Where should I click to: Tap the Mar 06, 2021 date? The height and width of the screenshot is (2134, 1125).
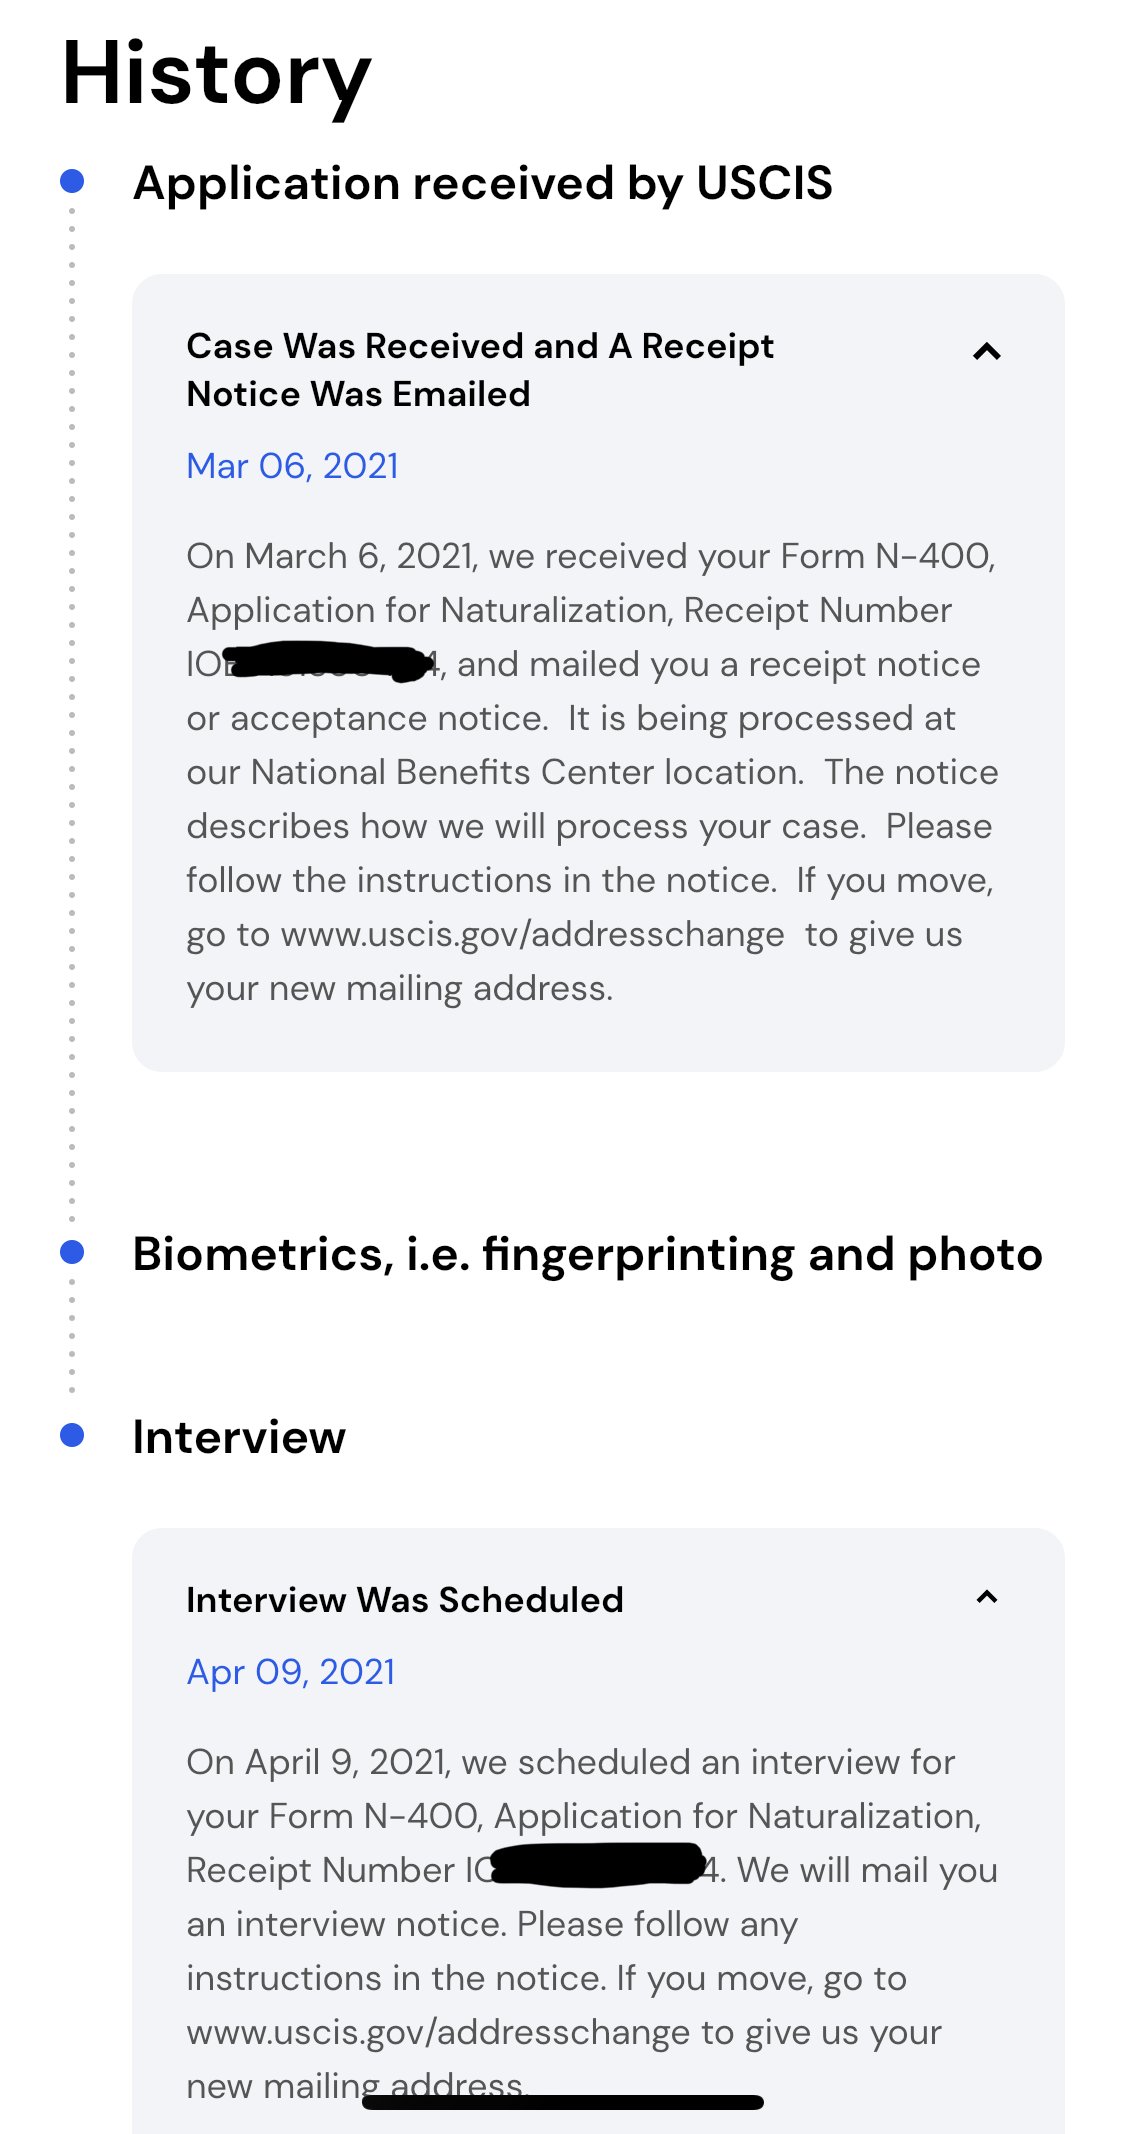point(292,466)
